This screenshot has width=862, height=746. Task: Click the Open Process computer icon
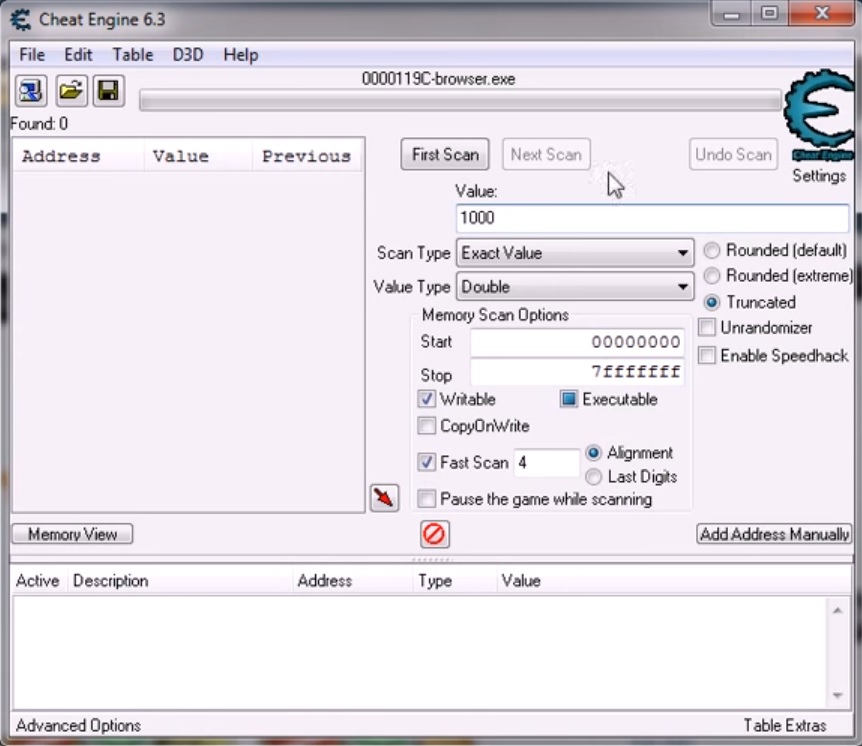30,92
